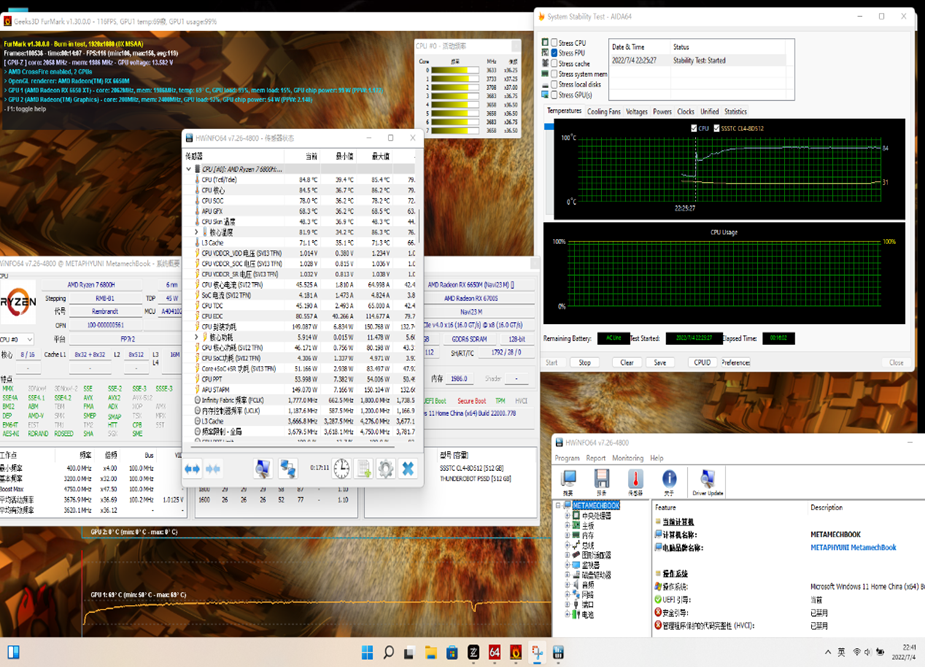Click the CPUID button in AIDA64

[702, 363]
